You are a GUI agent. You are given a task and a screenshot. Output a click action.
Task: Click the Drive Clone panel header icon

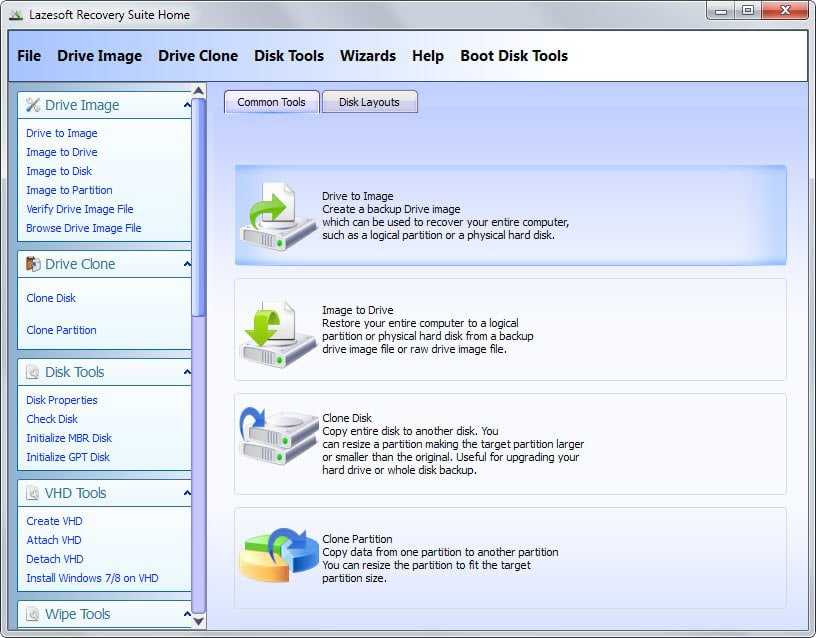tap(33, 264)
